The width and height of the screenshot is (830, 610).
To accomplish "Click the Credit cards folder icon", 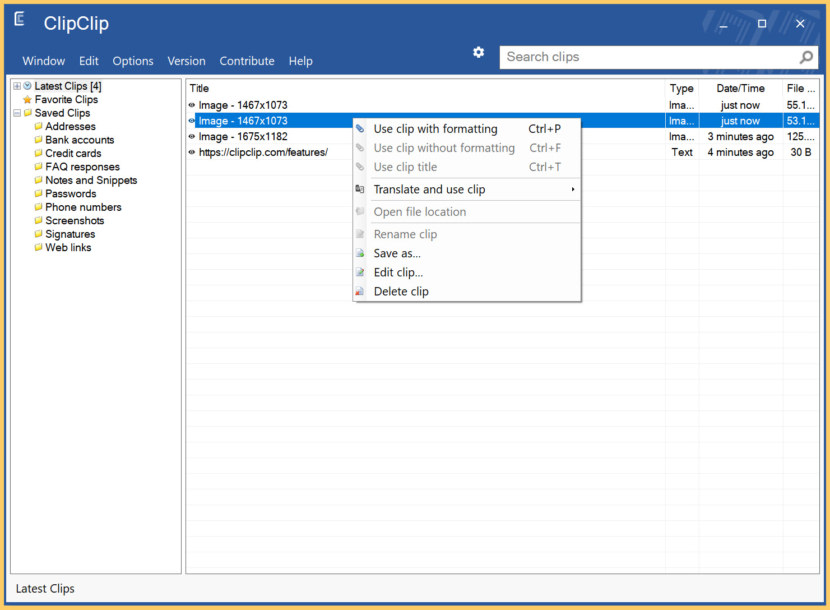I will pyautogui.click(x=38, y=153).
